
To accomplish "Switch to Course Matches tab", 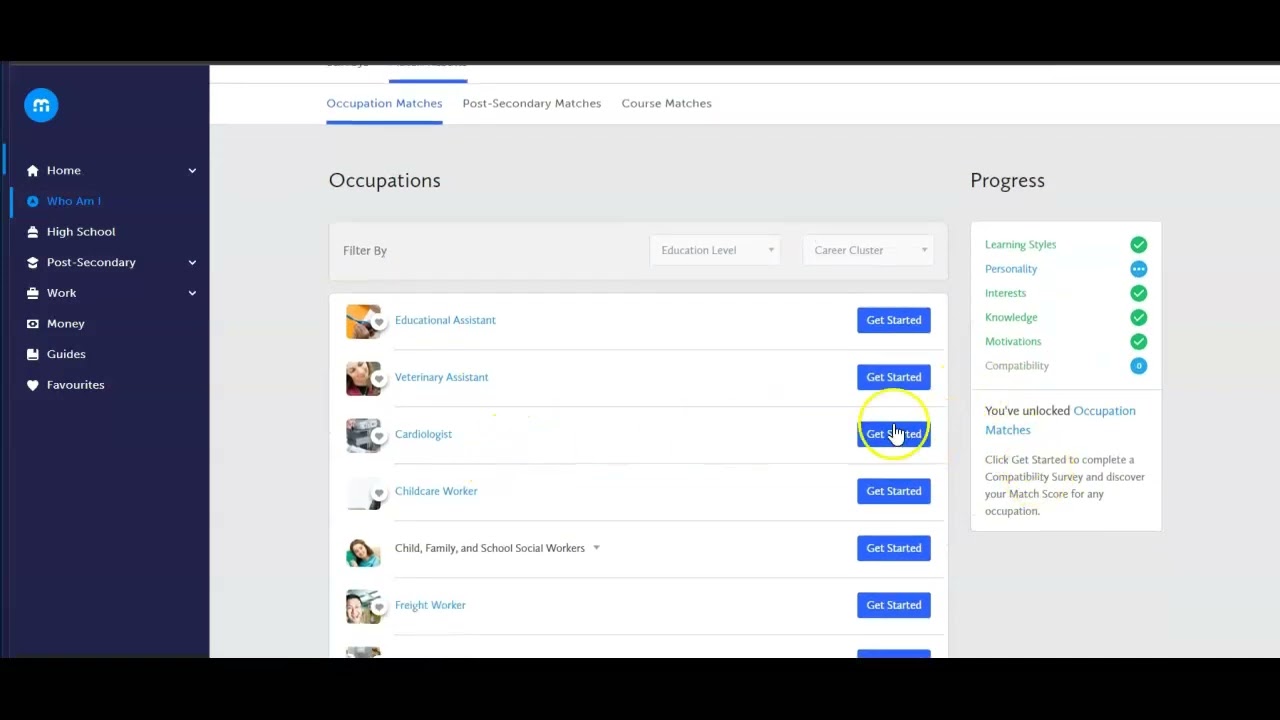I will pyautogui.click(x=667, y=103).
